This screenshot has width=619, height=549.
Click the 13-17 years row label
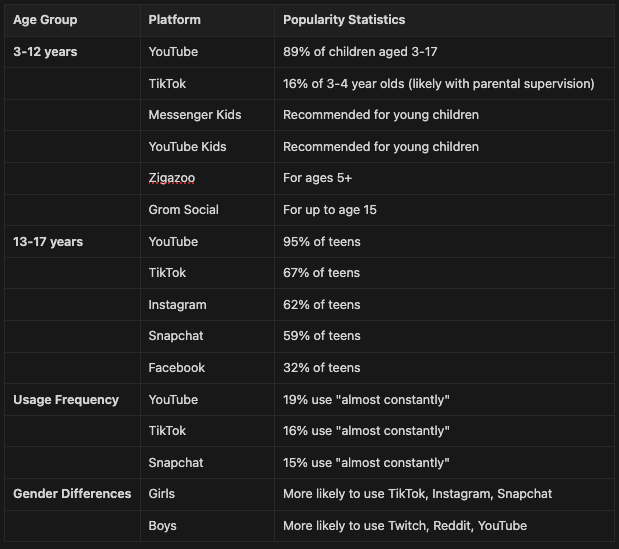click(48, 242)
